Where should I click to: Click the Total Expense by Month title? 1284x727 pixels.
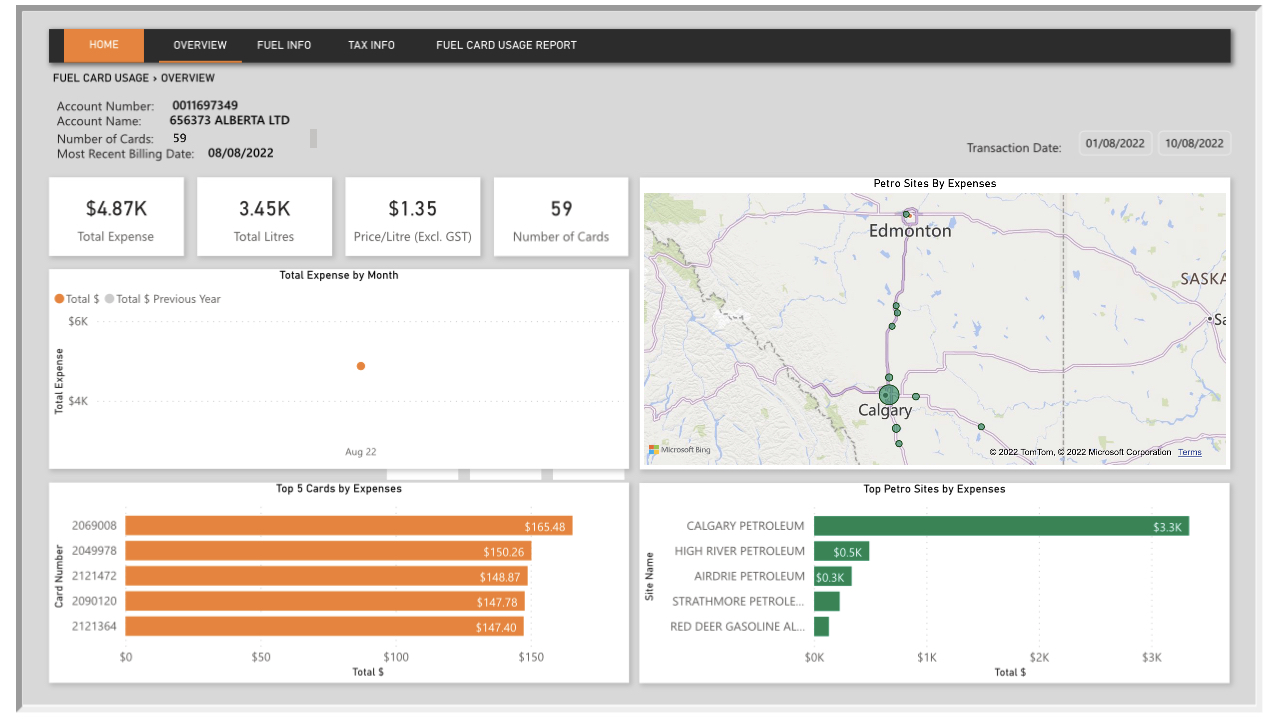coord(339,275)
